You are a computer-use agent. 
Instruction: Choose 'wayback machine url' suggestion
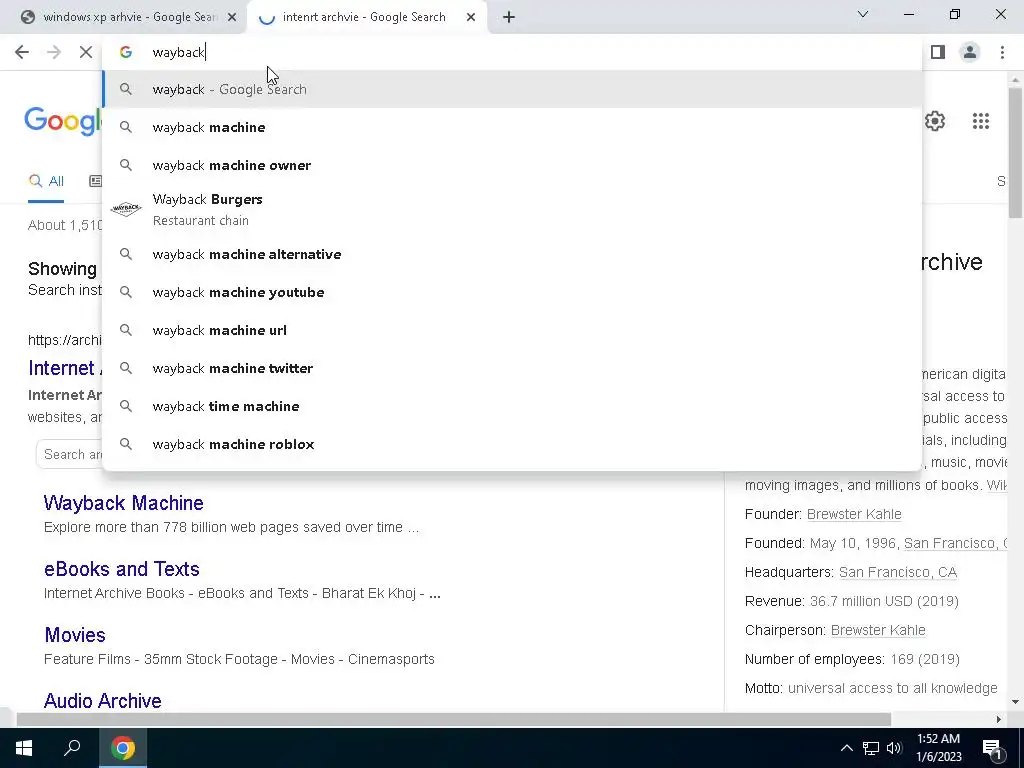coord(512,330)
